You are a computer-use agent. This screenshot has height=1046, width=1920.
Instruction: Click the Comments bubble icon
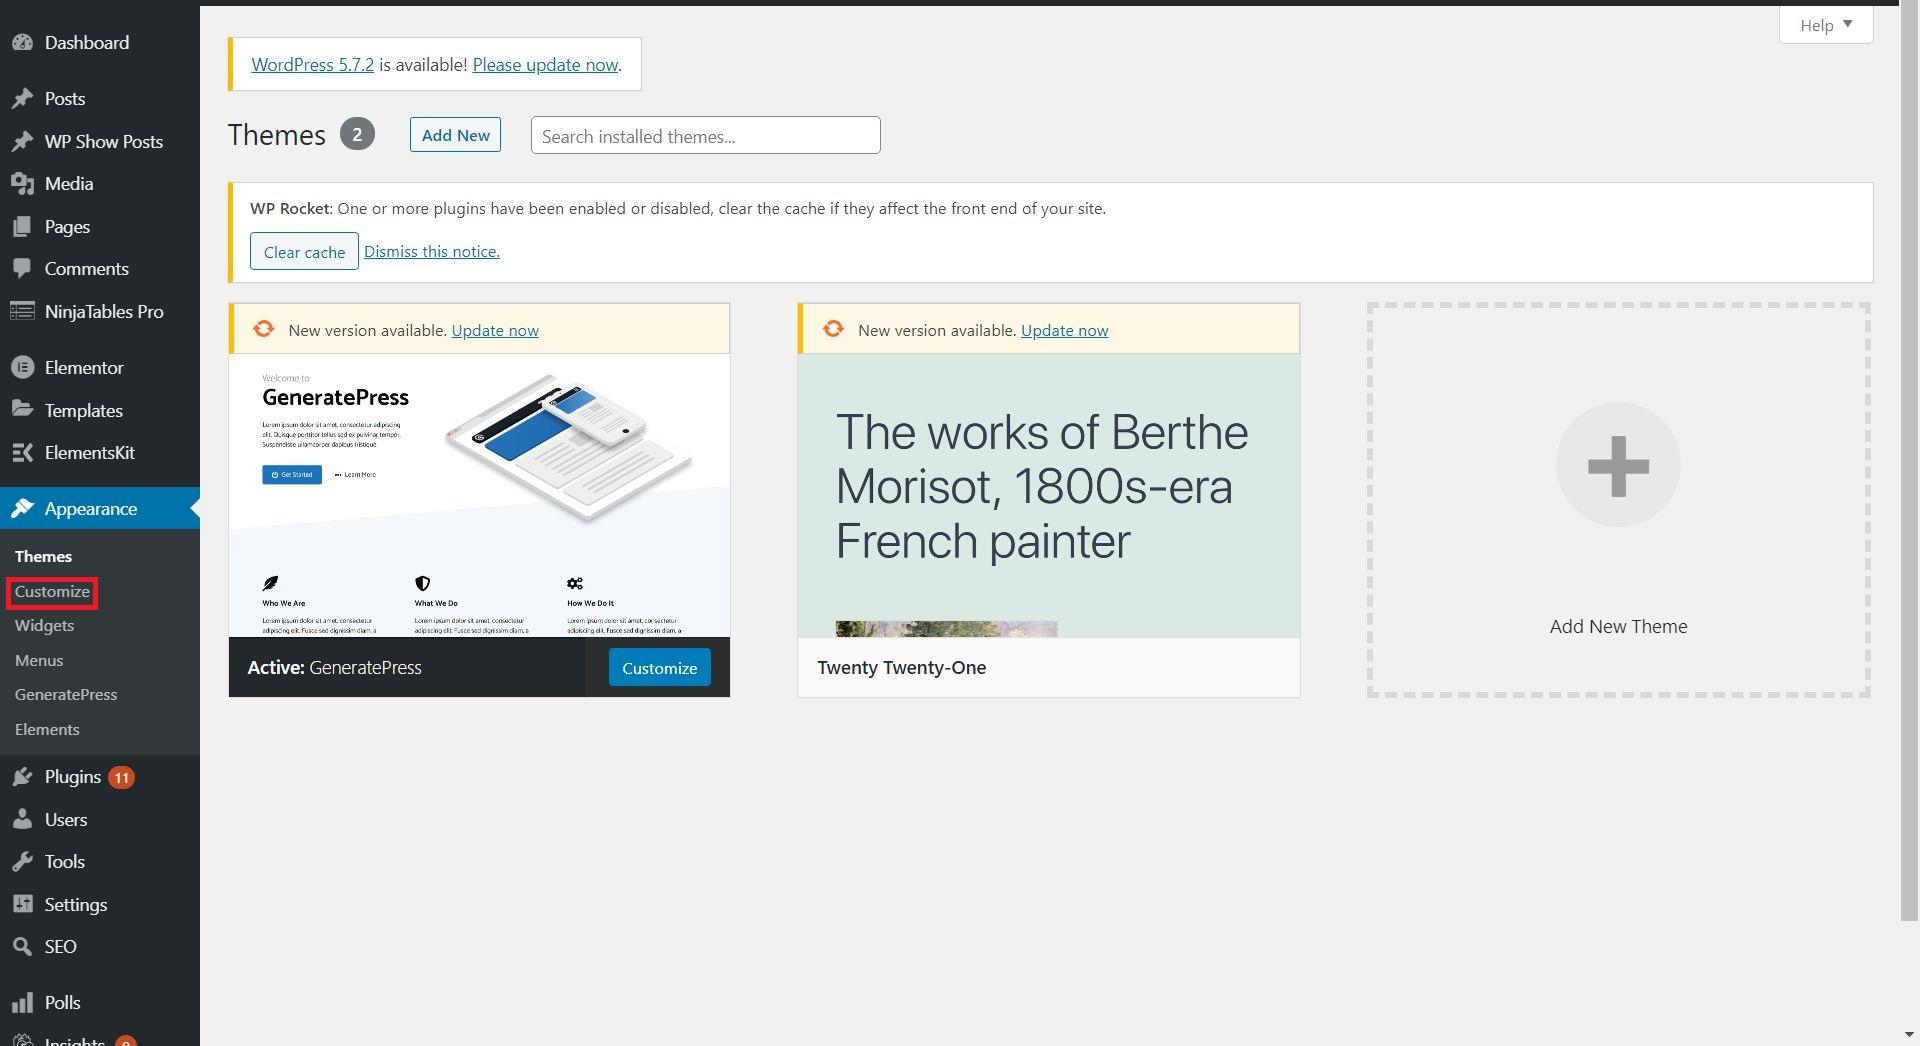[x=22, y=269]
